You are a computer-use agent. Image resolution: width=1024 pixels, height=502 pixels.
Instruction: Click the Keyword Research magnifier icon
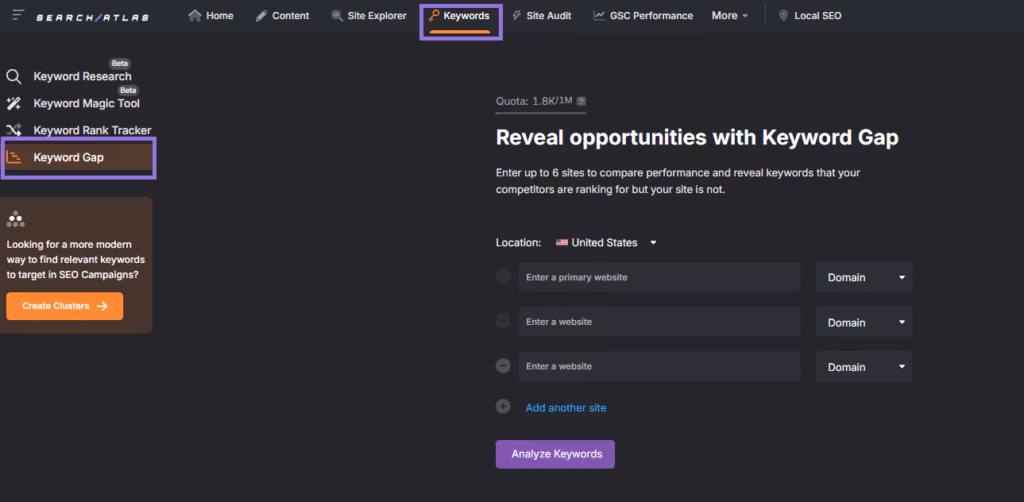pos(14,77)
